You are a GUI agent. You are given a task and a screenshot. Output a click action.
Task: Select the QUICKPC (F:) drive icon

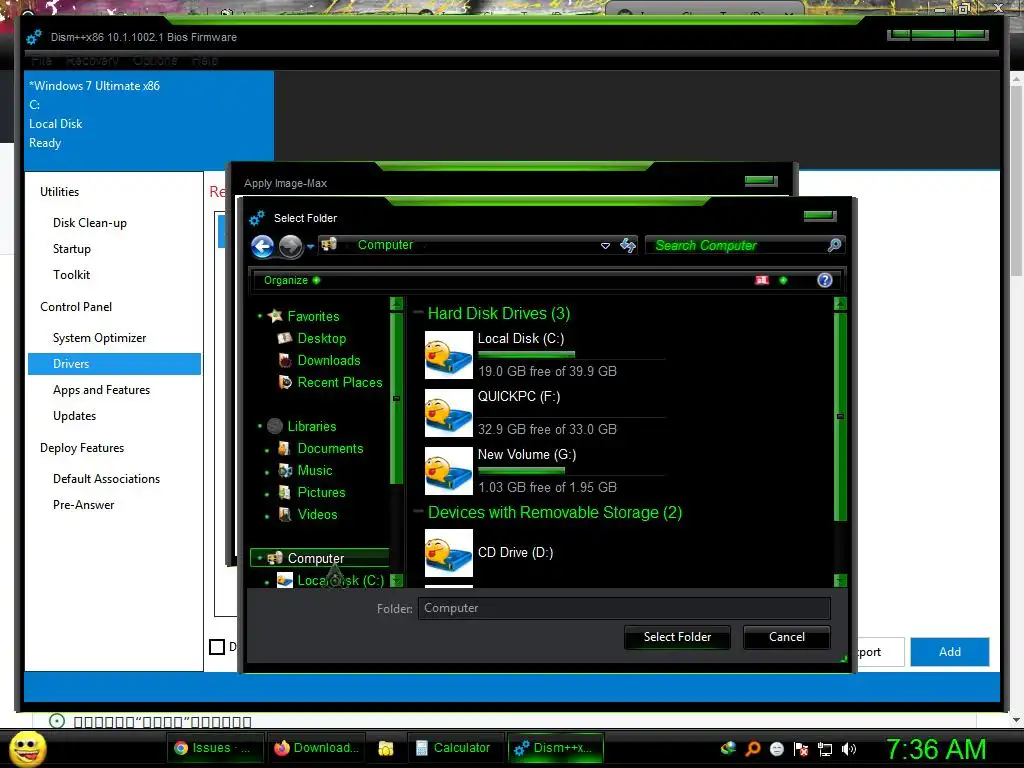tap(448, 413)
